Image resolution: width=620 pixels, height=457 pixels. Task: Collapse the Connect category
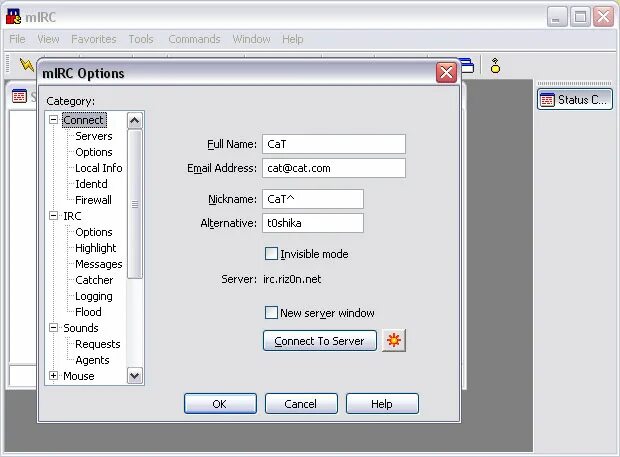point(53,120)
